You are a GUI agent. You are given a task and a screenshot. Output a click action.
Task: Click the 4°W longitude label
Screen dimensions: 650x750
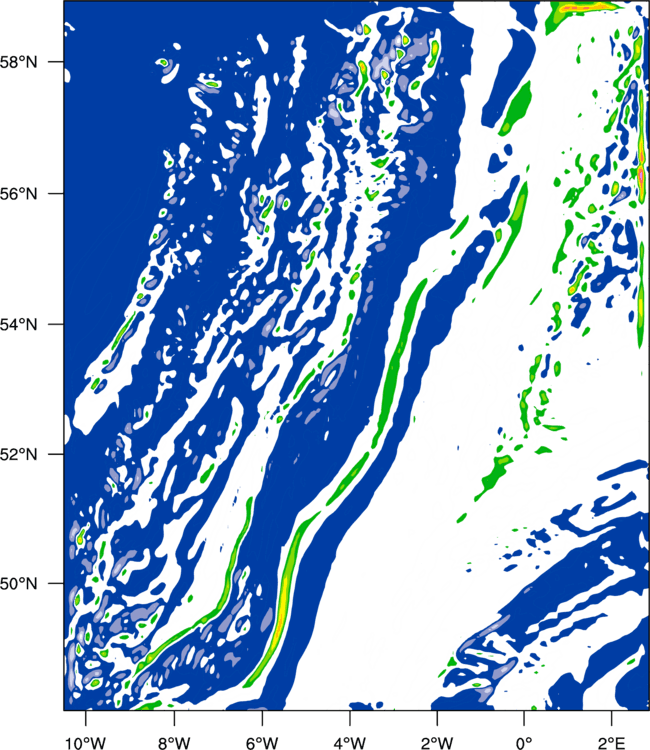350,743
